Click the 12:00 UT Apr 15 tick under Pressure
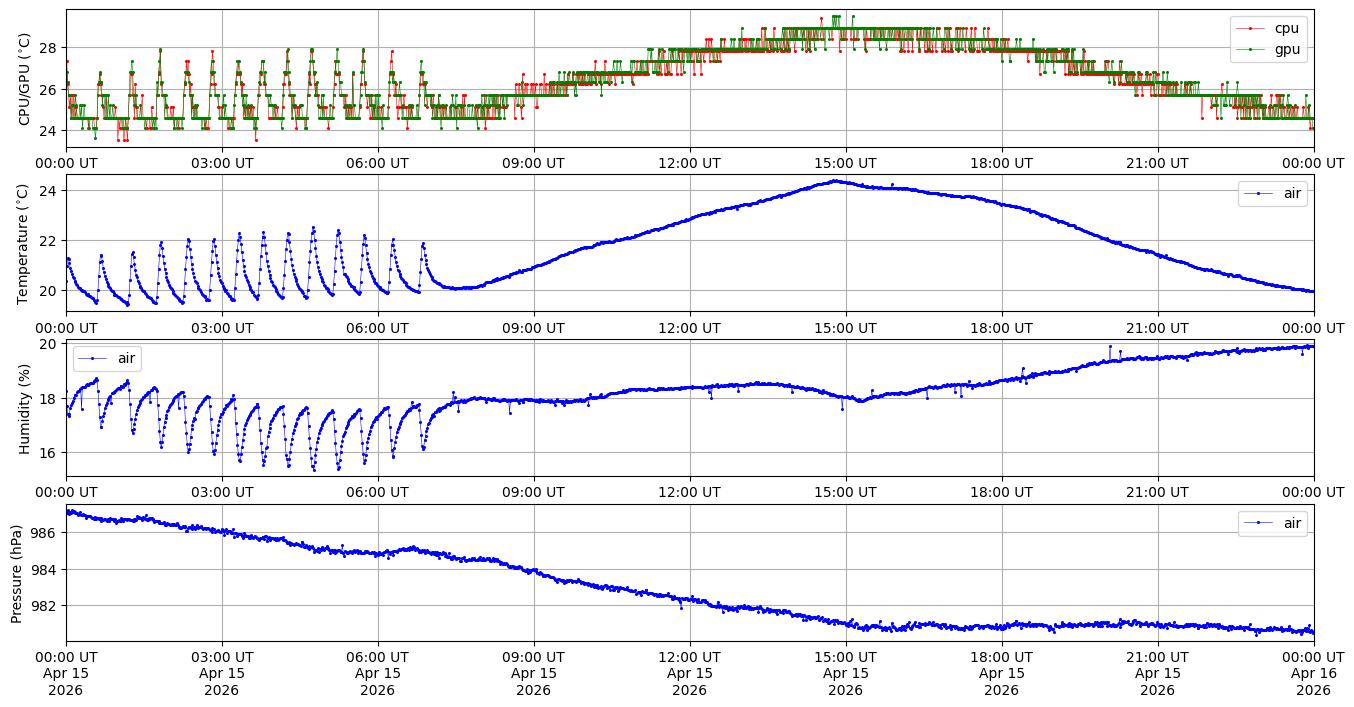This screenshot has width=1354, height=707. [x=690, y=674]
